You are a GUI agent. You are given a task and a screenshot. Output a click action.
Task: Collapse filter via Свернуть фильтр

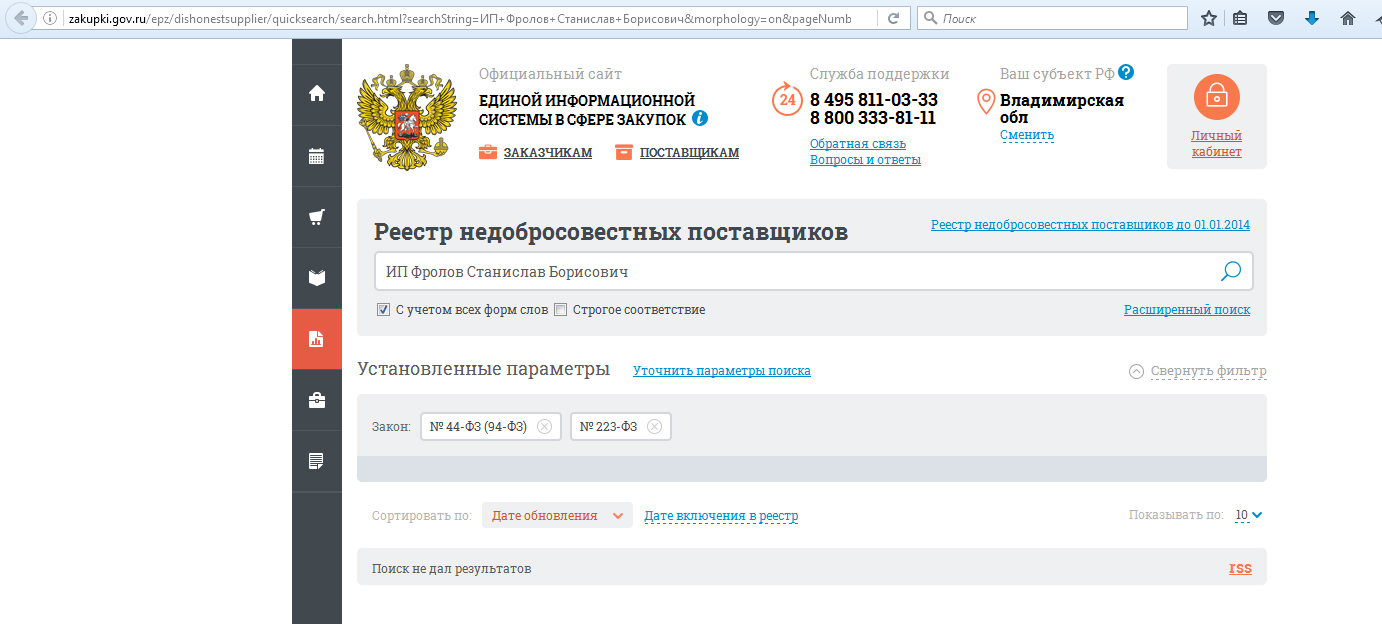1198,371
